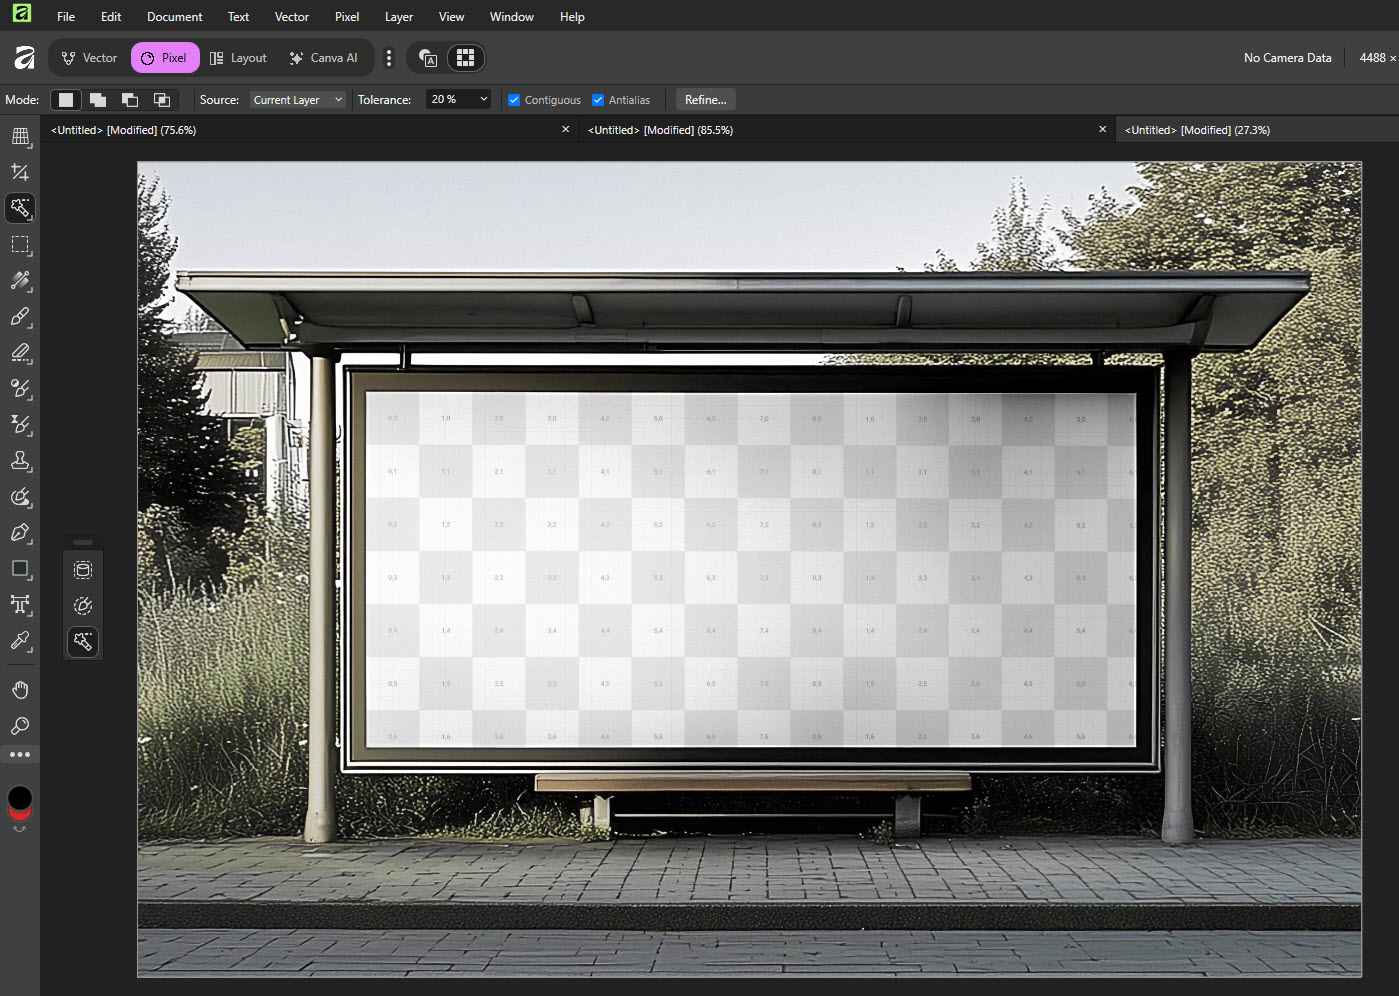Set selection mode to Add

point(98,100)
